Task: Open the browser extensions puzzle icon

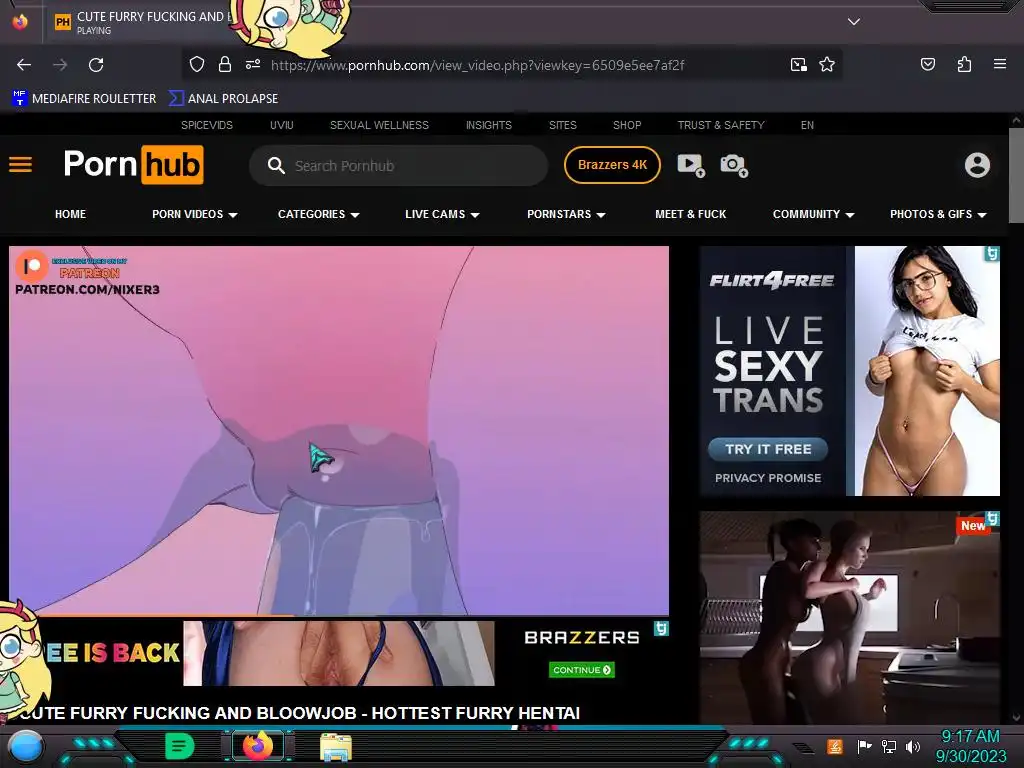Action: click(x=964, y=64)
